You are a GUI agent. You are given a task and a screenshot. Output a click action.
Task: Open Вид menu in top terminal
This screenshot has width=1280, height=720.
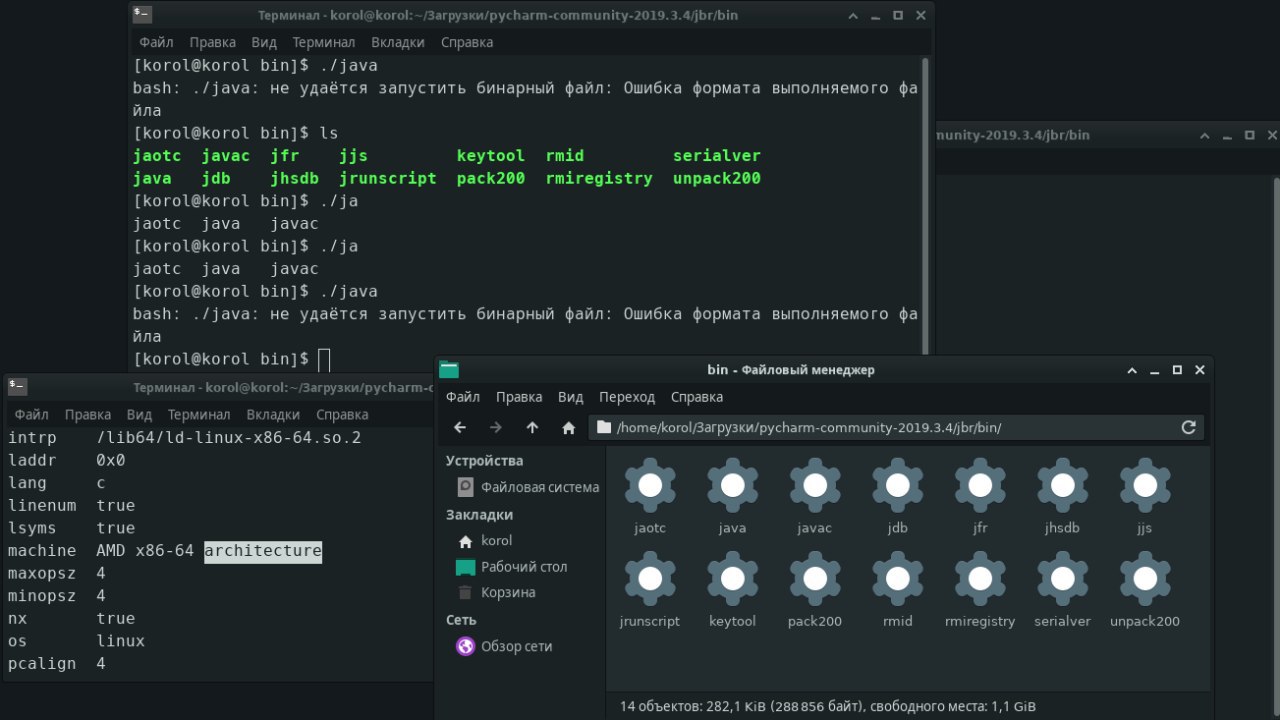coord(264,42)
